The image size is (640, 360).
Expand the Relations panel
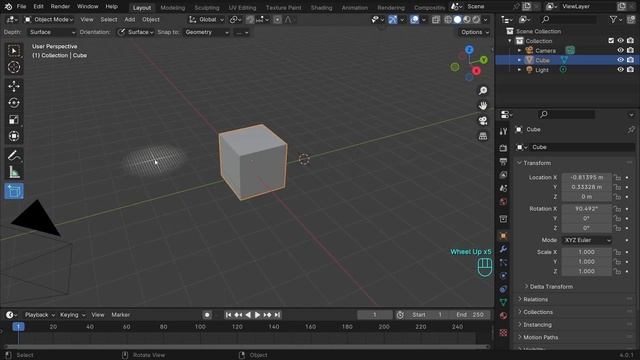click(x=536, y=299)
